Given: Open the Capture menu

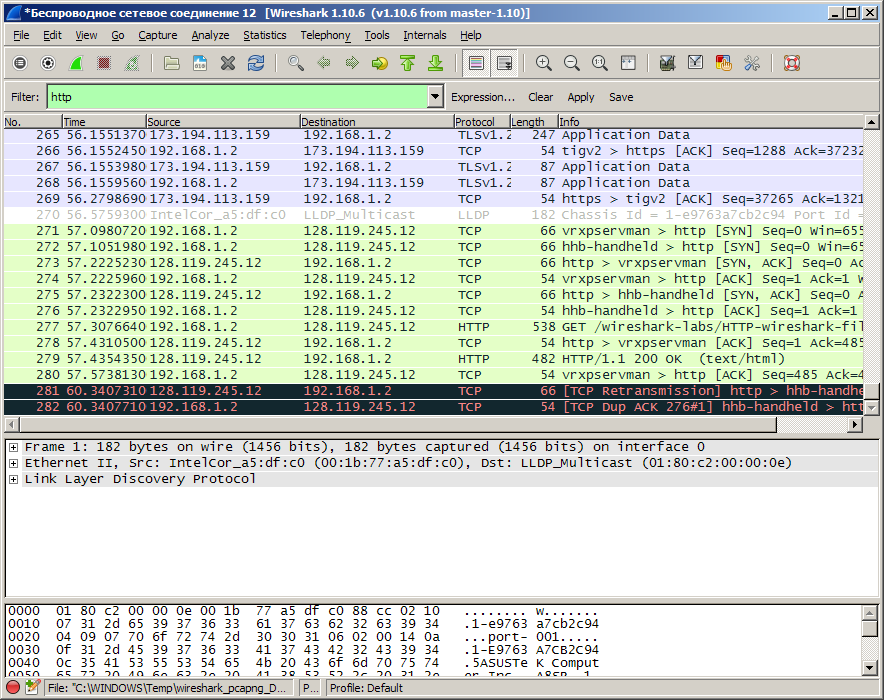Looking at the screenshot, I should click(x=158, y=36).
